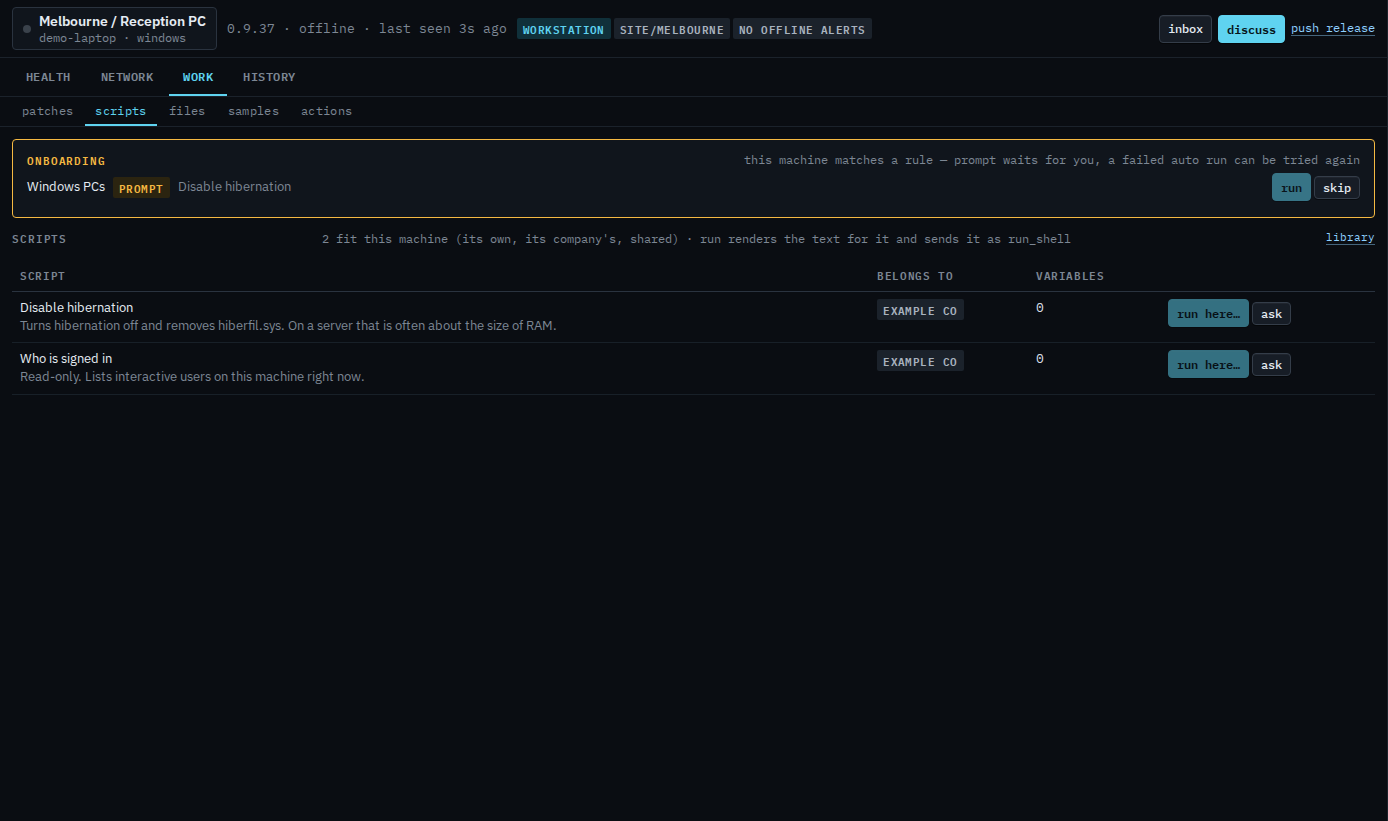The height and width of the screenshot is (821, 1388).
Task: Click EXAMPLE CO badge for Disable hibernation
Action: (920, 310)
